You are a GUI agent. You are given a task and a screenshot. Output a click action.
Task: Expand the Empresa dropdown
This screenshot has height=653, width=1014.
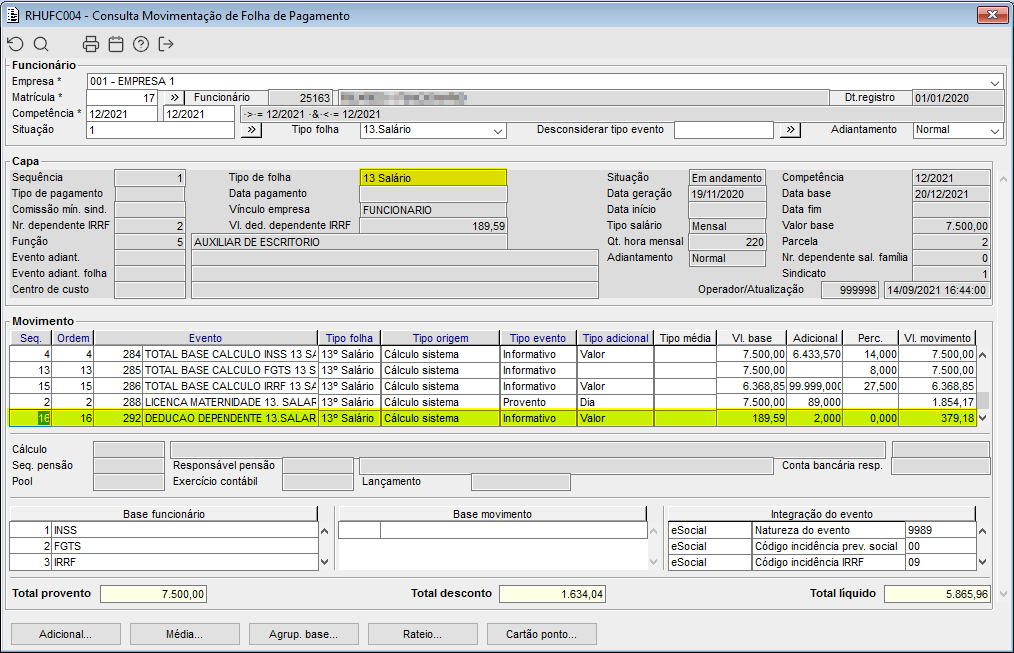pyautogui.click(x=995, y=82)
